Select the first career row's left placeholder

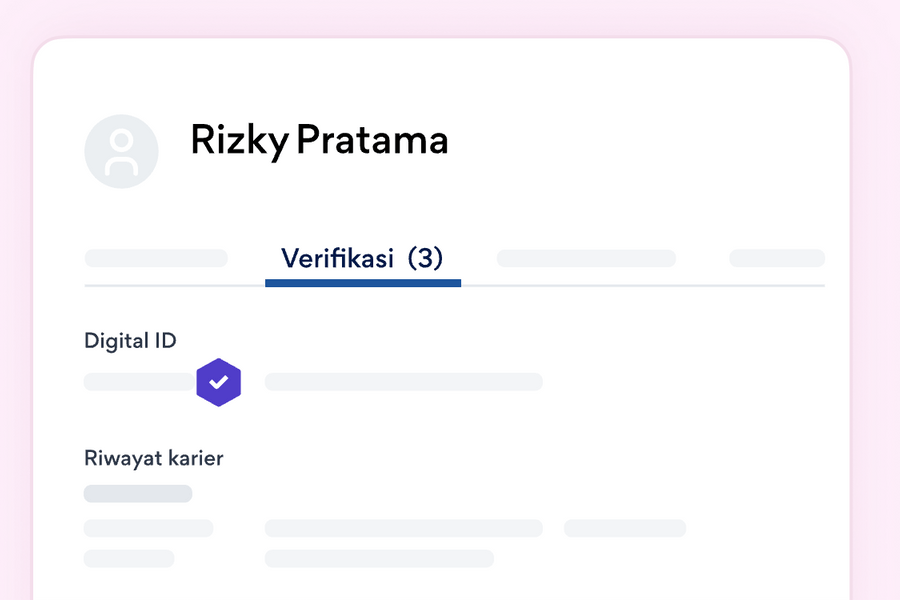coord(148,528)
